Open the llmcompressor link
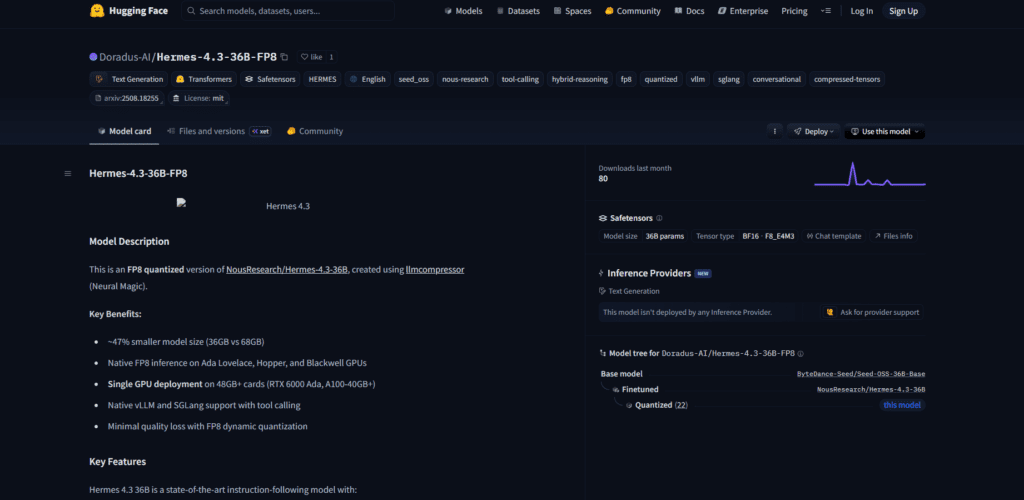 (435, 269)
